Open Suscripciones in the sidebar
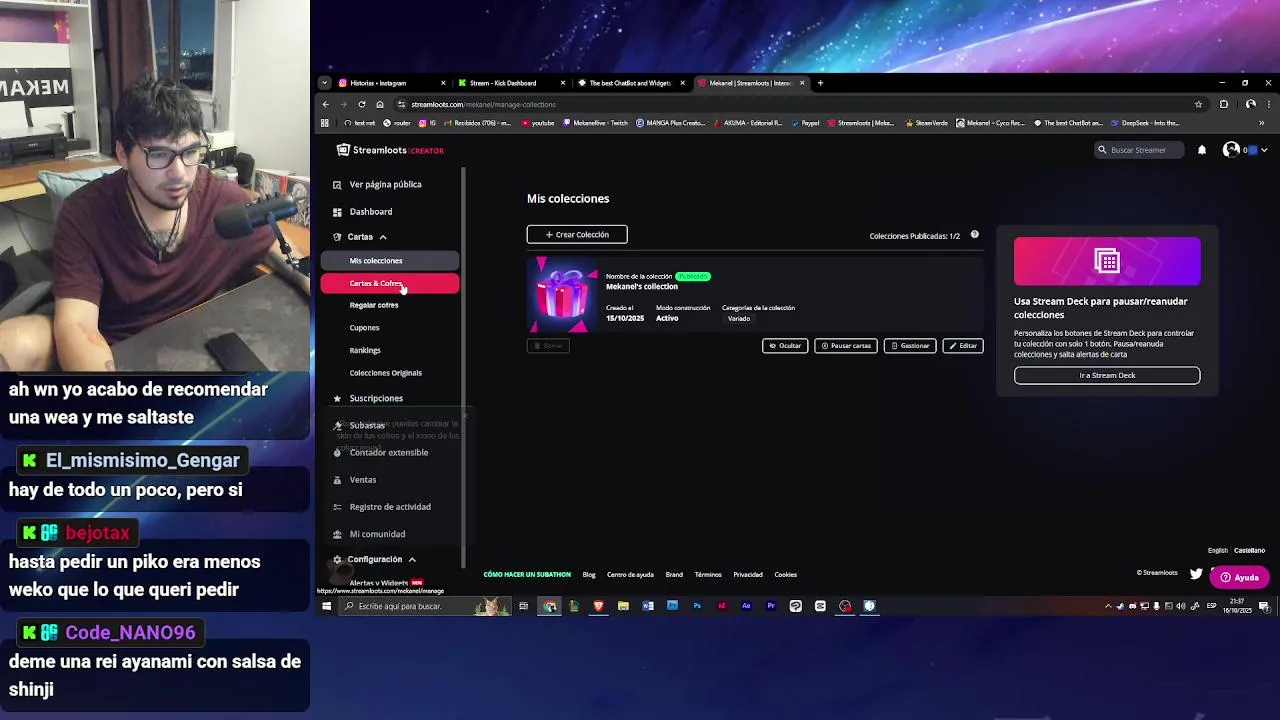The image size is (1280, 720). click(376, 398)
